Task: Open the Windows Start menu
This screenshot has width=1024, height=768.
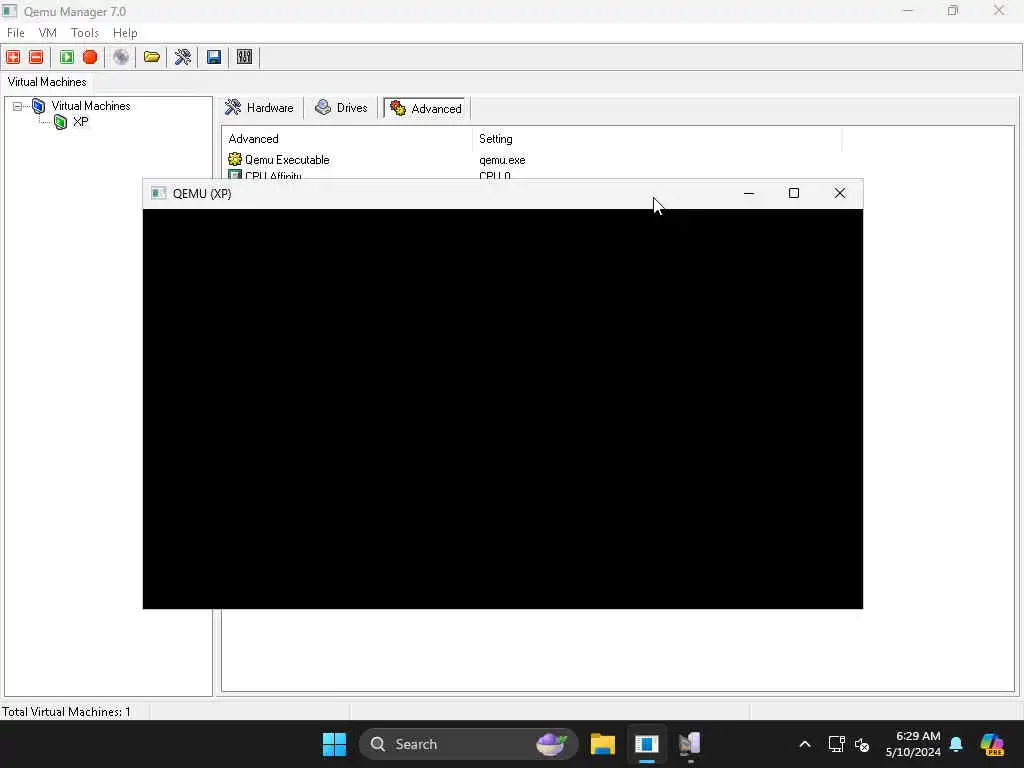Action: [x=334, y=744]
